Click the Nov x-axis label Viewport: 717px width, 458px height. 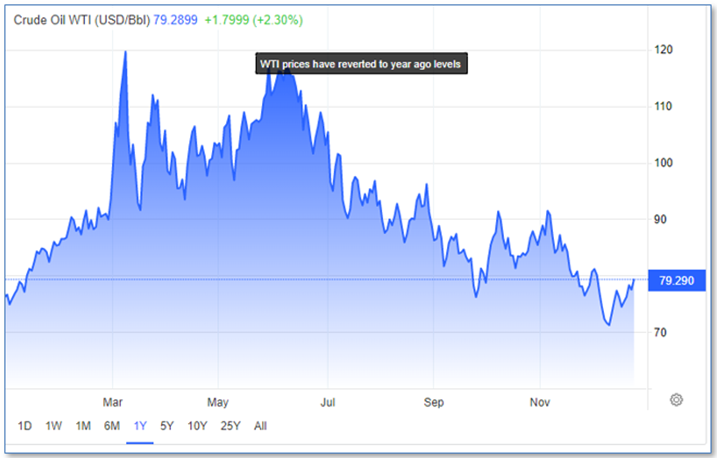point(540,402)
